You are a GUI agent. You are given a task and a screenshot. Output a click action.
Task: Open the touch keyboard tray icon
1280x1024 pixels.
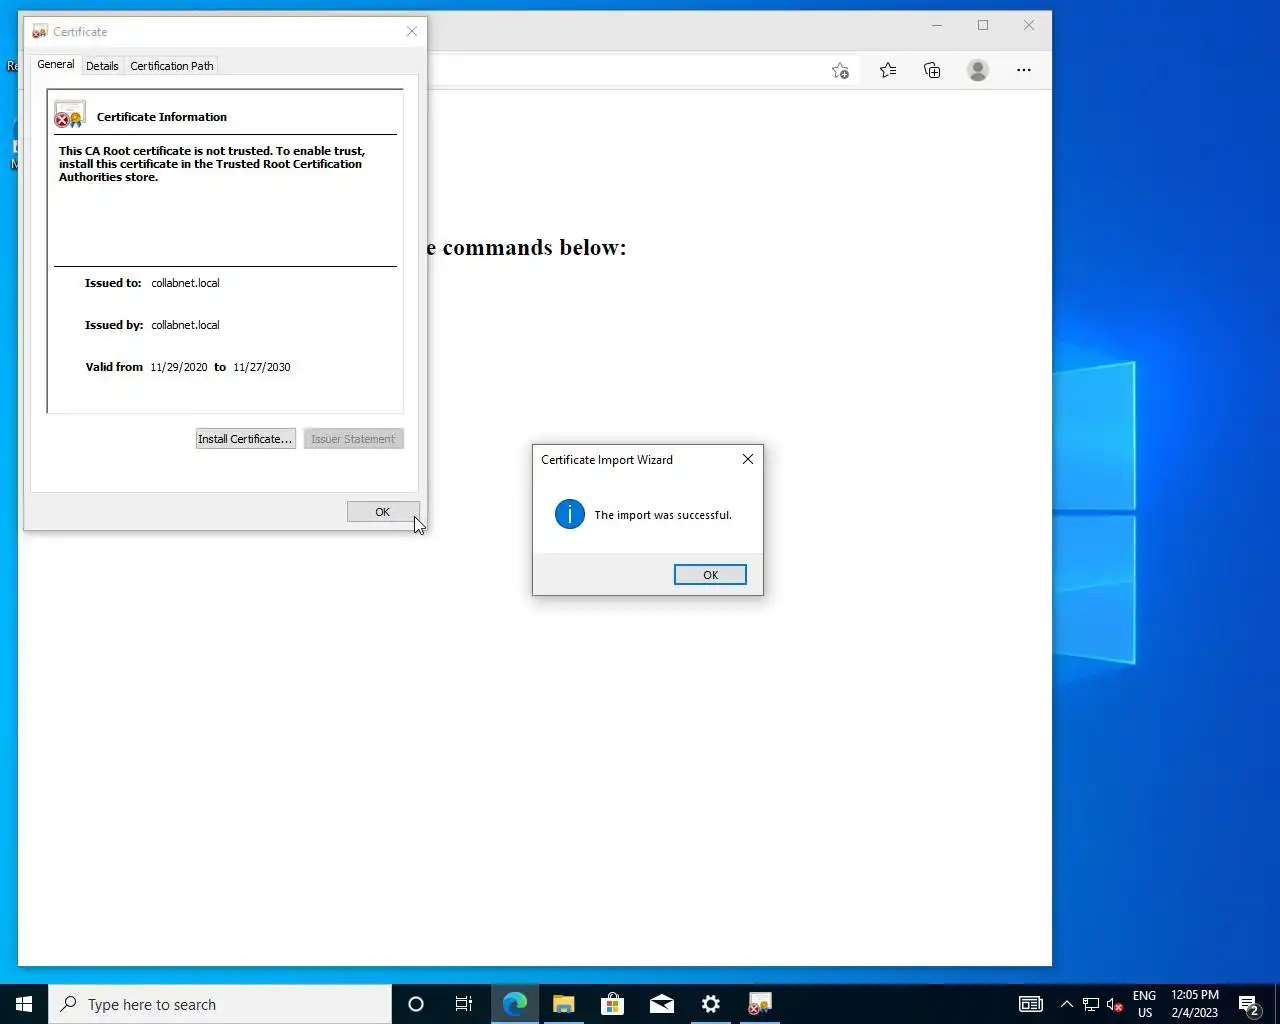1031,1004
